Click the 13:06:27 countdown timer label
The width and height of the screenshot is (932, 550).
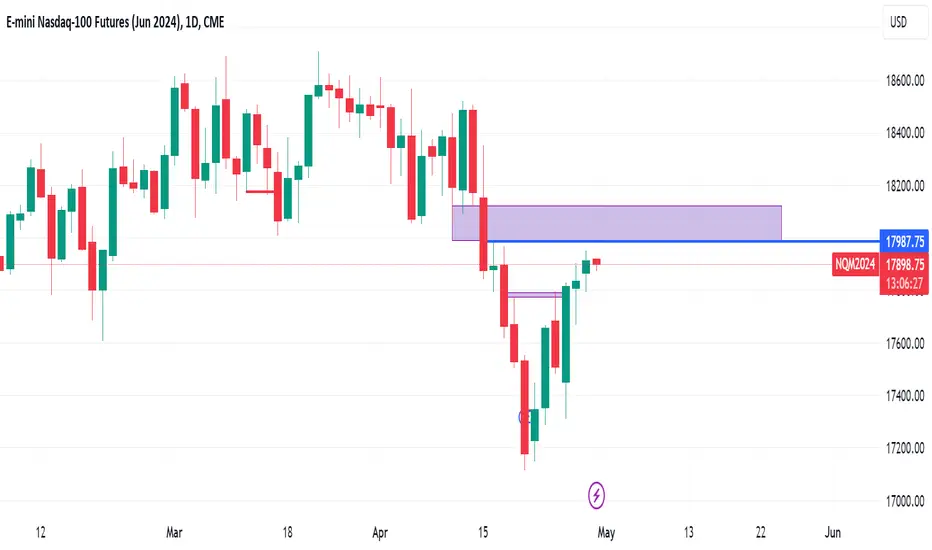click(x=904, y=284)
